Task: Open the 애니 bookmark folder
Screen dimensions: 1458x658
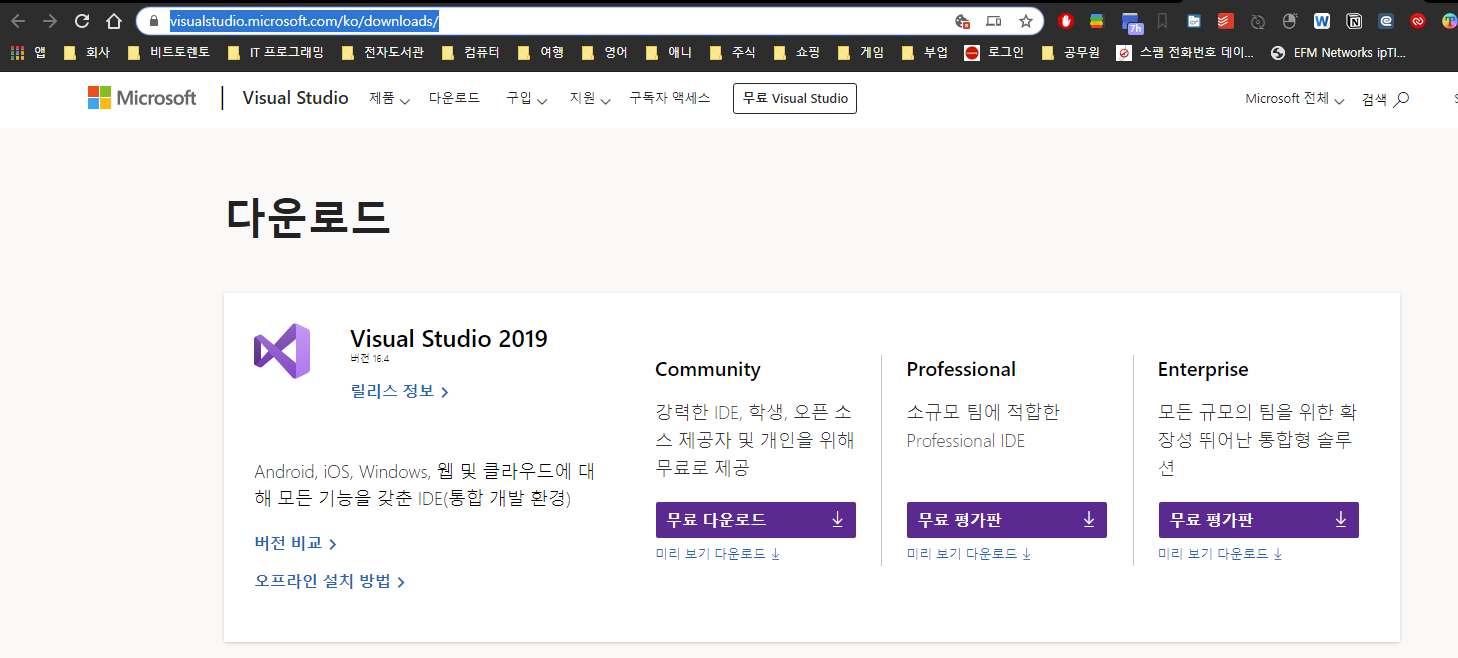Action: click(x=668, y=53)
